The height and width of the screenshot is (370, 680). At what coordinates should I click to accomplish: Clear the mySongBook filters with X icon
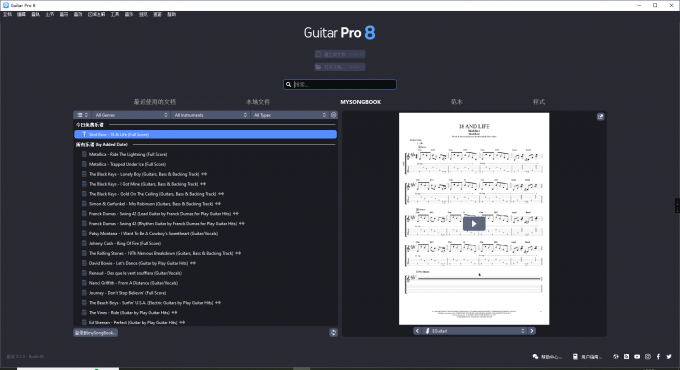click(x=333, y=115)
